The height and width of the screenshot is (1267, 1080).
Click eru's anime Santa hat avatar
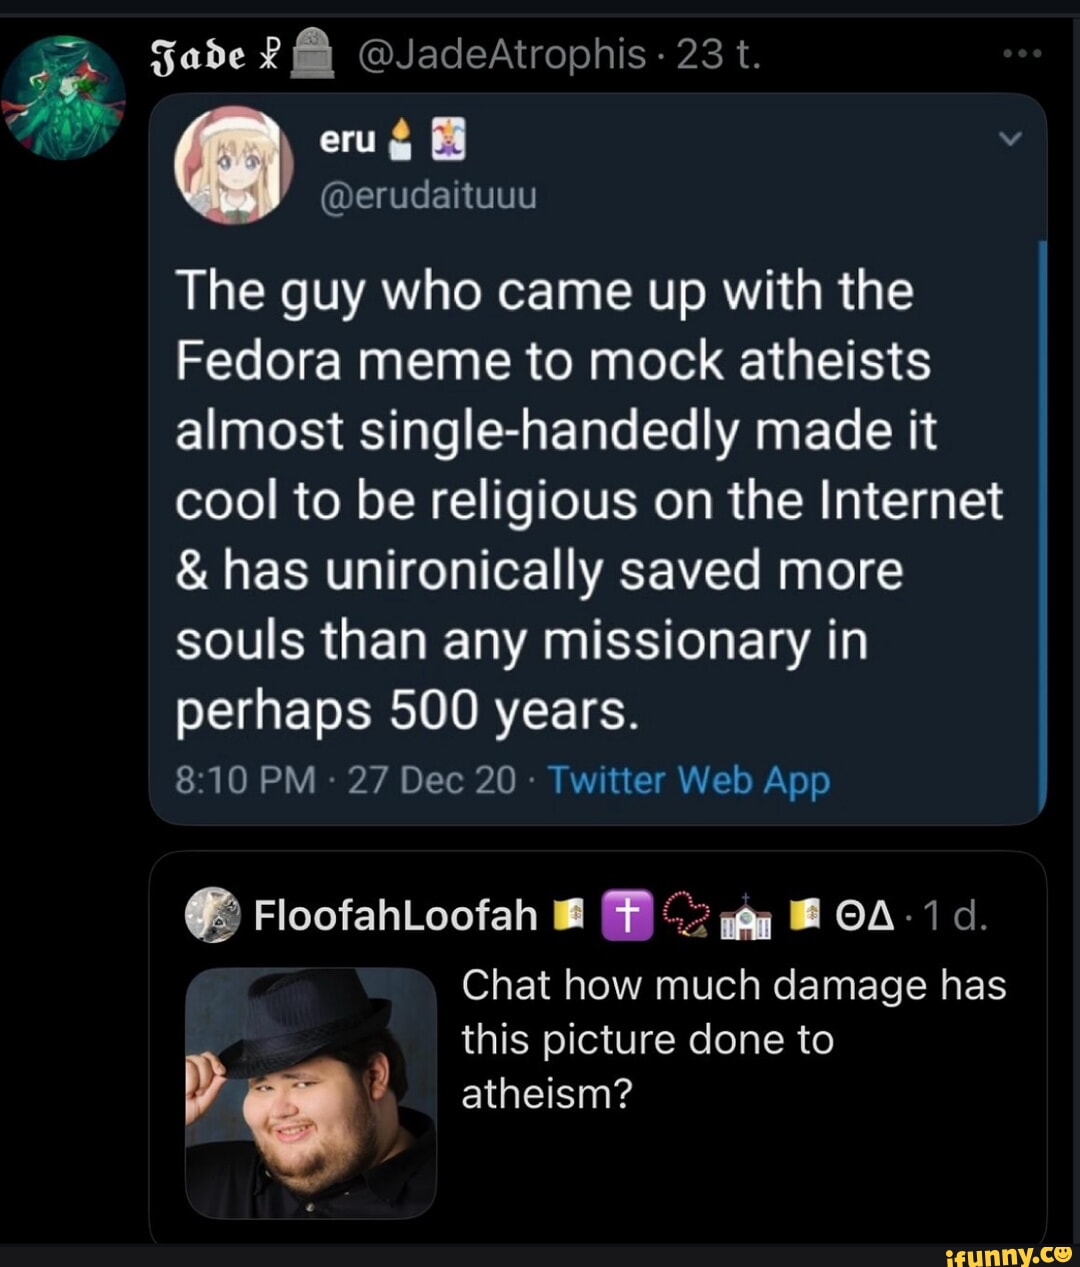[234, 164]
